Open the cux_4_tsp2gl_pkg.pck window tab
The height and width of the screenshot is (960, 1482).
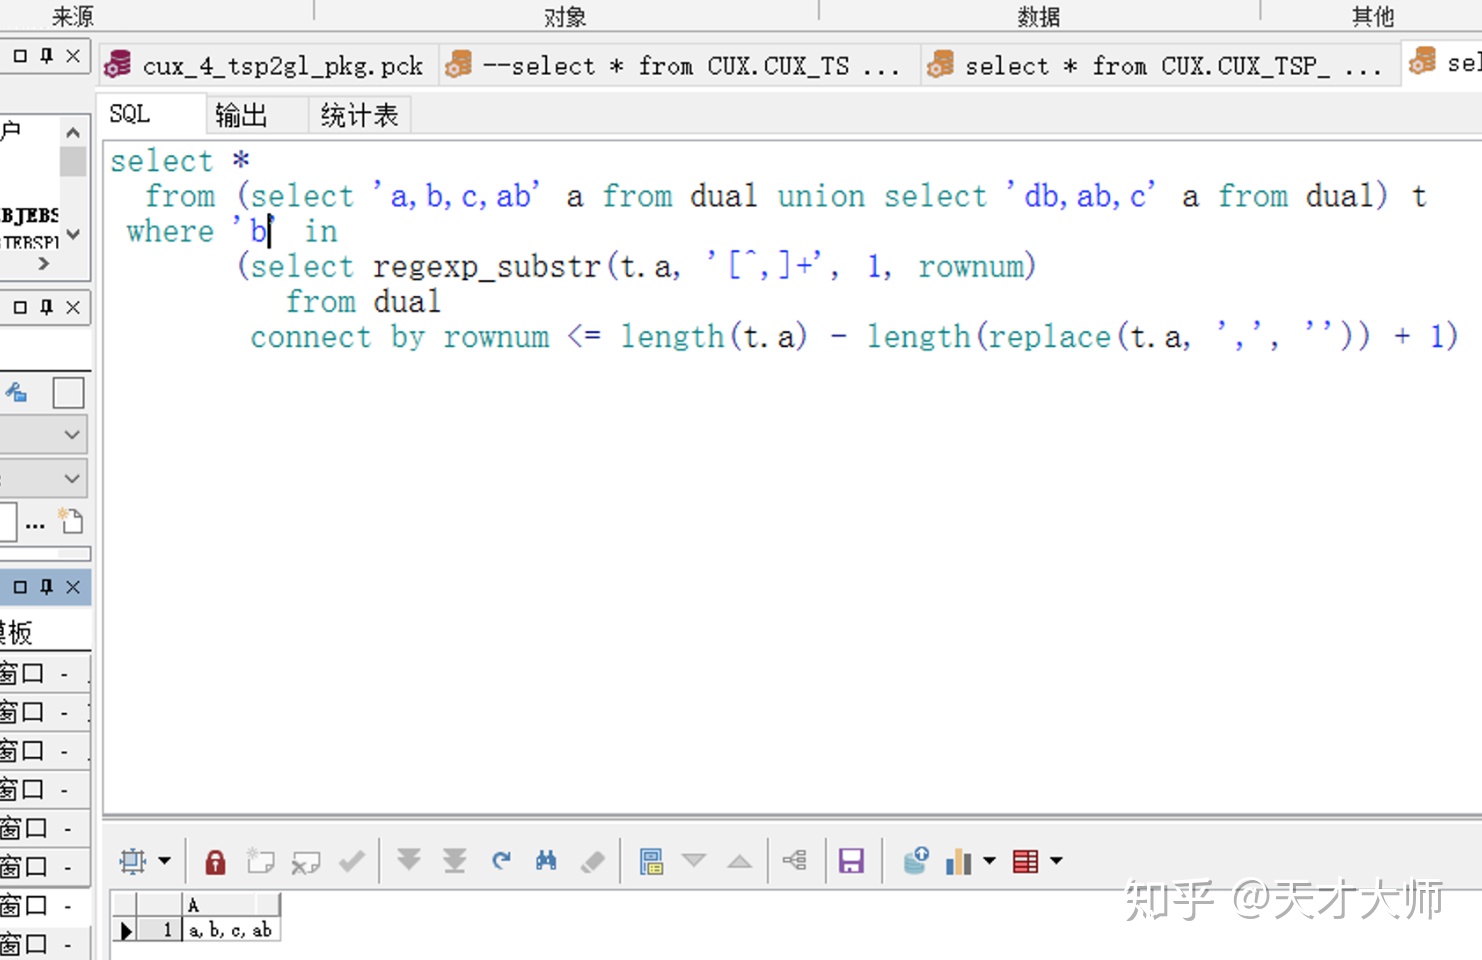(x=268, y=65)
